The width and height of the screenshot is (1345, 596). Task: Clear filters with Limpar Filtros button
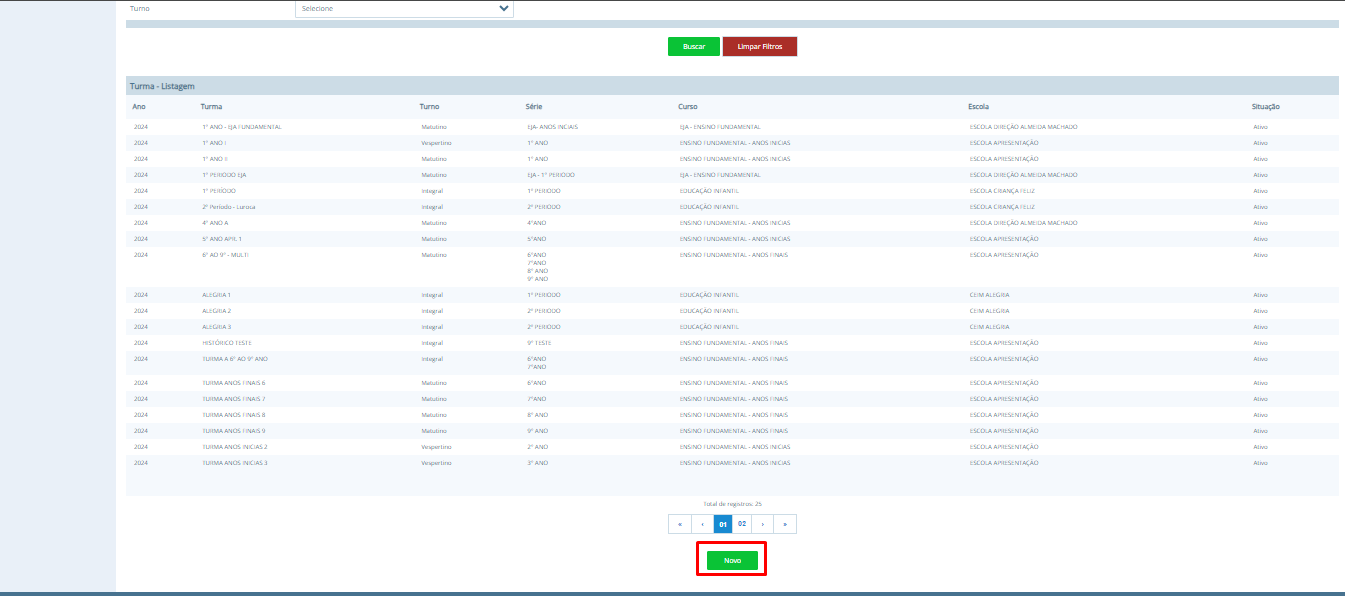pos(760,47)
